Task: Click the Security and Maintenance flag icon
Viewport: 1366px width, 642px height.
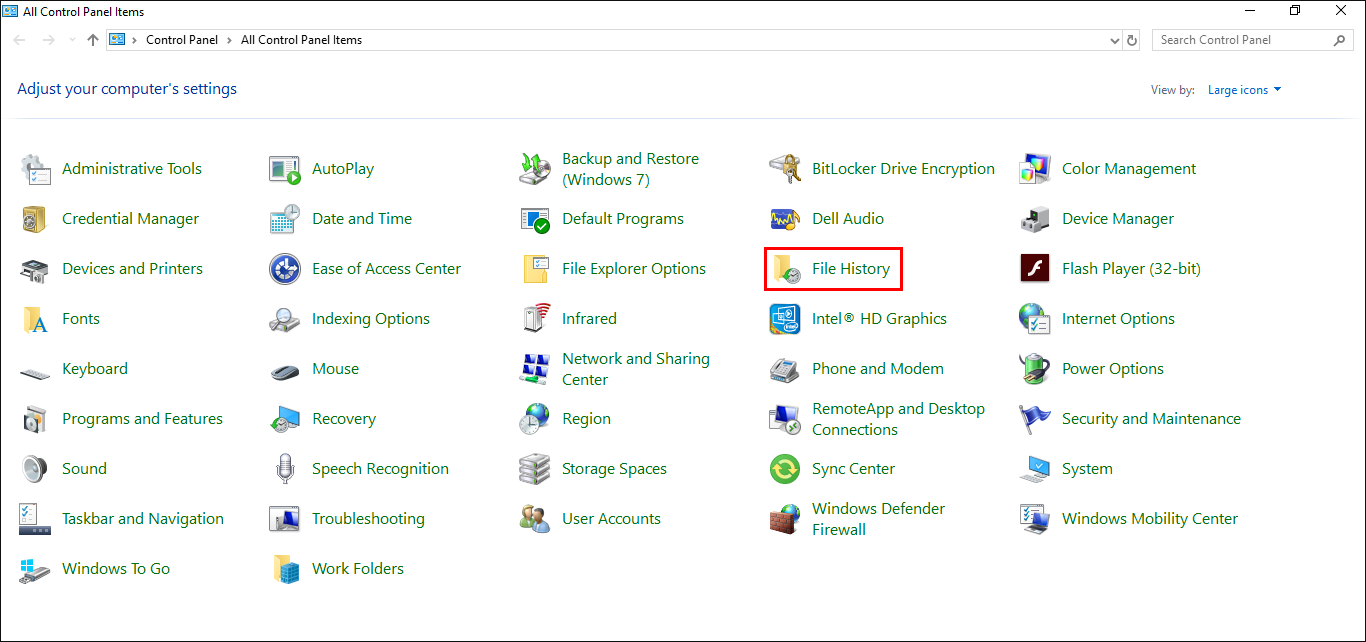Action: point(1035,419)
